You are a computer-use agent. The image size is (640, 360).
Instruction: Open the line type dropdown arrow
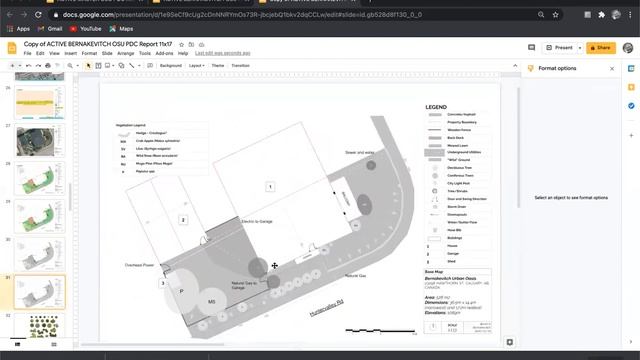[139, 66]
